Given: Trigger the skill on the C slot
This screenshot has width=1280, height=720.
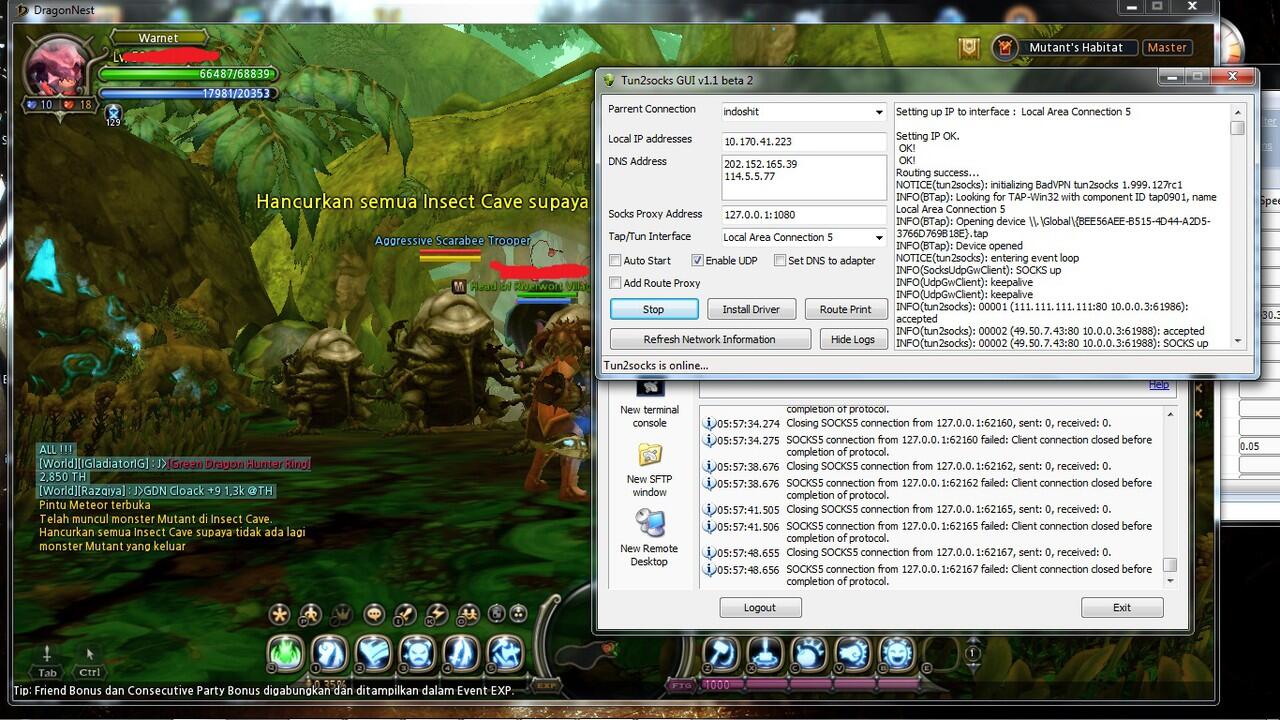Looking at the screenshot, I should pos(809,653).
